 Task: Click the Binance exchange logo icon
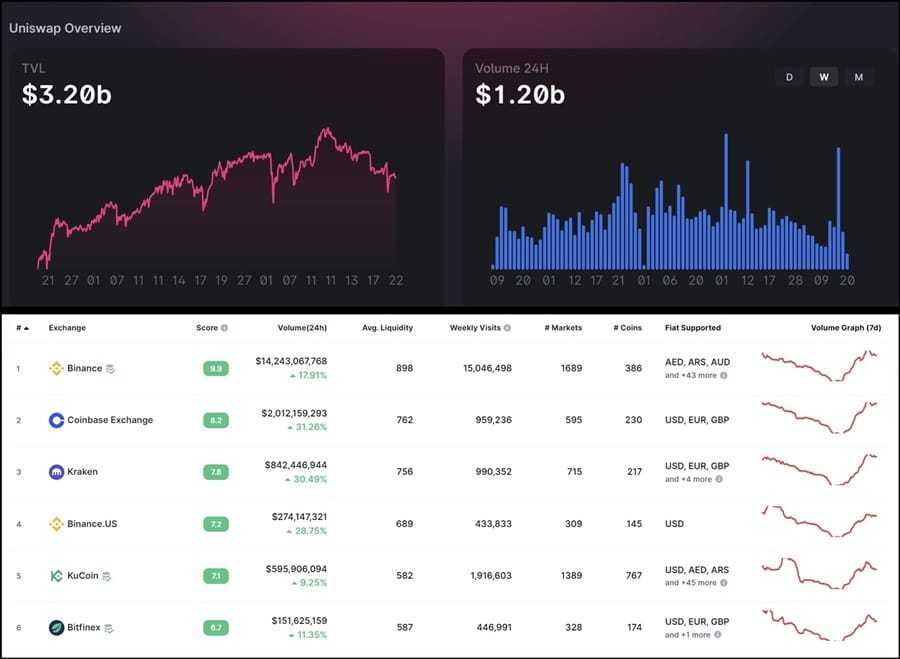pos(56,368)
